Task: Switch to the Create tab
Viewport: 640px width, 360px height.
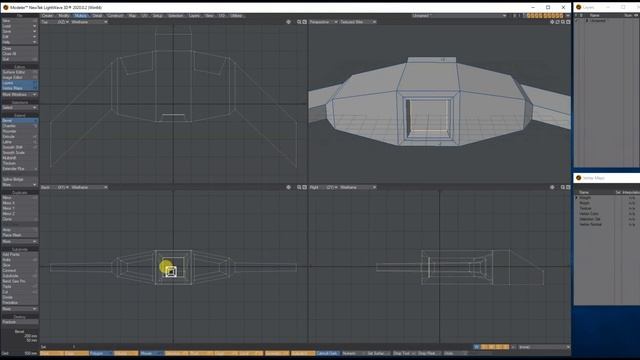Action: tap(47, 16)
